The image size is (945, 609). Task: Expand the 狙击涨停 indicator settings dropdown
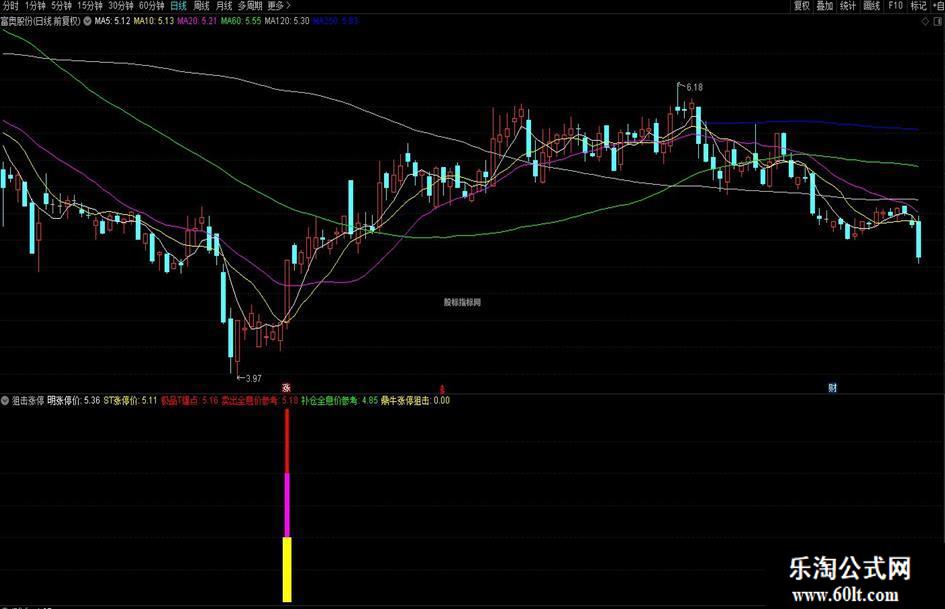pyautogui.click(x=5, y=400)
